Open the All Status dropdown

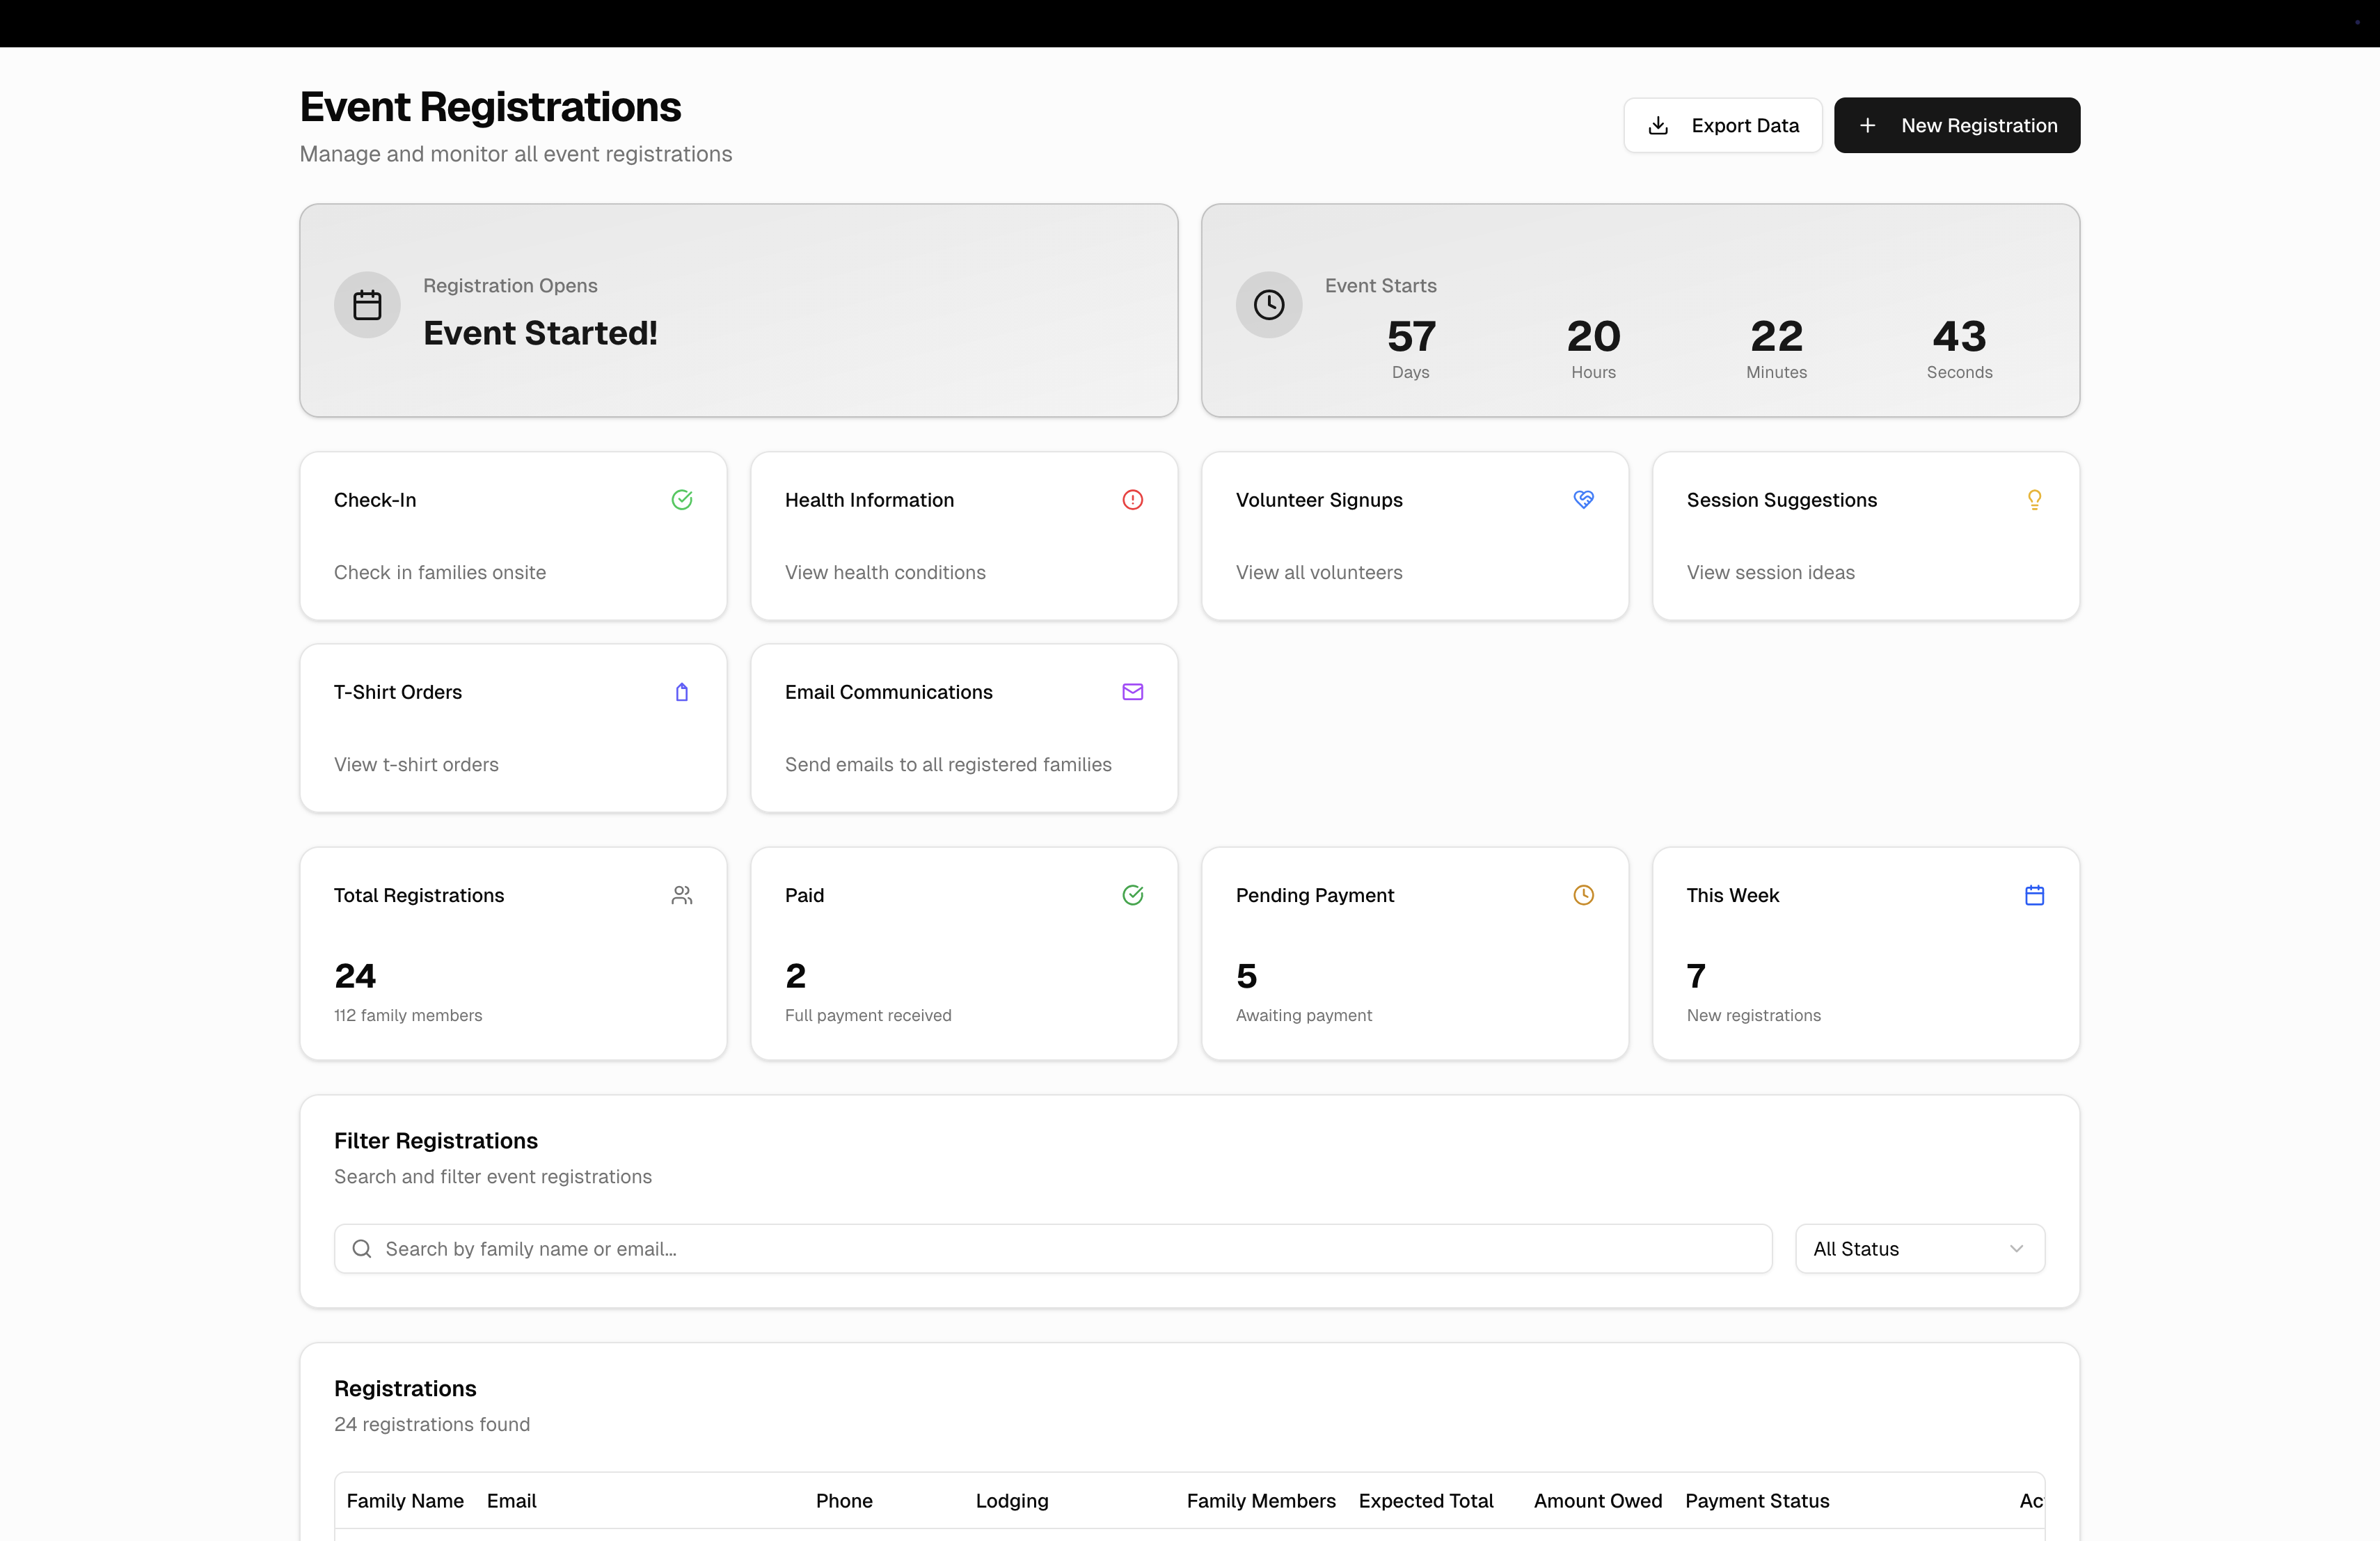click(x=1920, y=1249)
